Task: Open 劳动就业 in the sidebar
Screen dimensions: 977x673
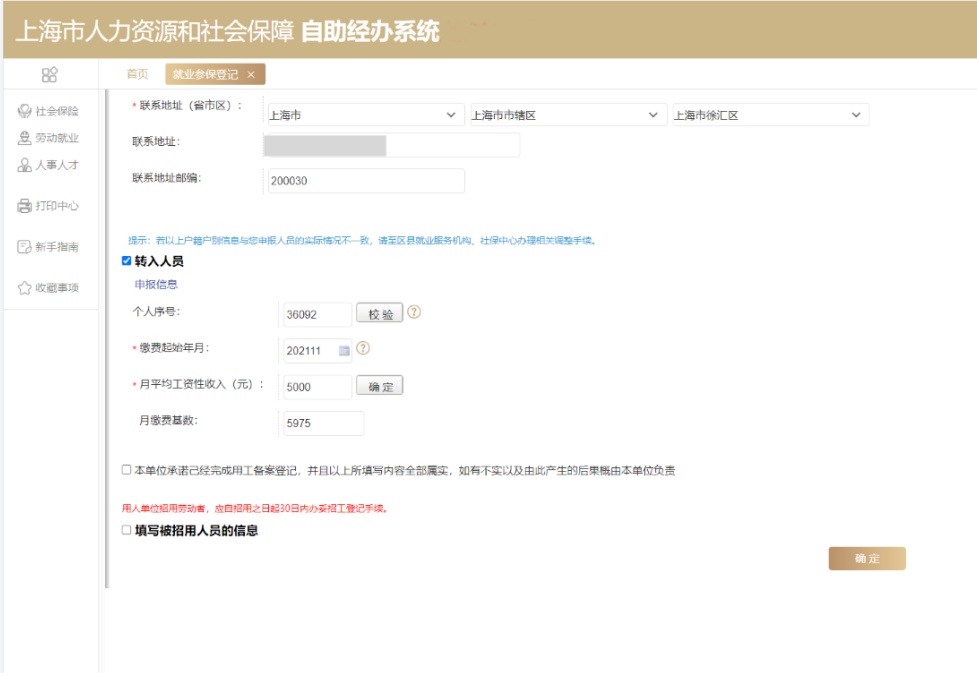Action: (x=49, y=138)
